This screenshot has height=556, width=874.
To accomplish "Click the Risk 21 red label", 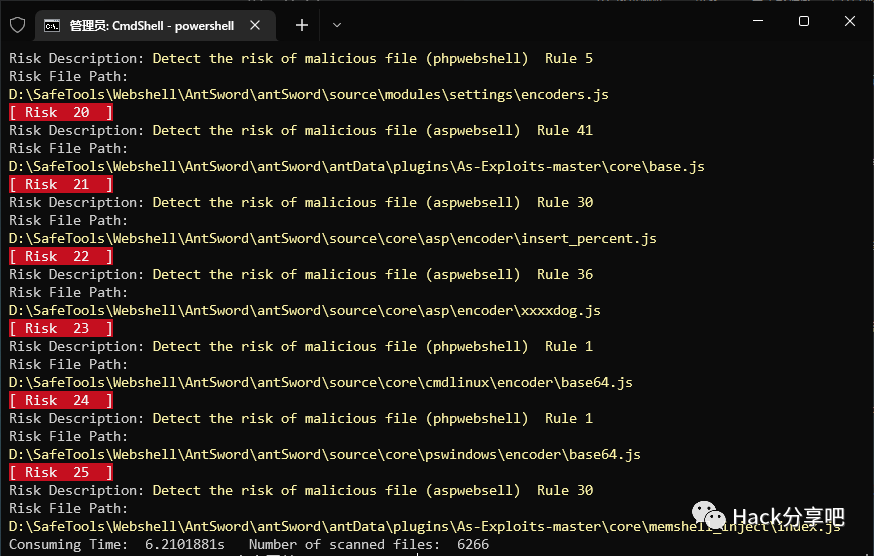I will pyautogui.click(x=61, y=185).
